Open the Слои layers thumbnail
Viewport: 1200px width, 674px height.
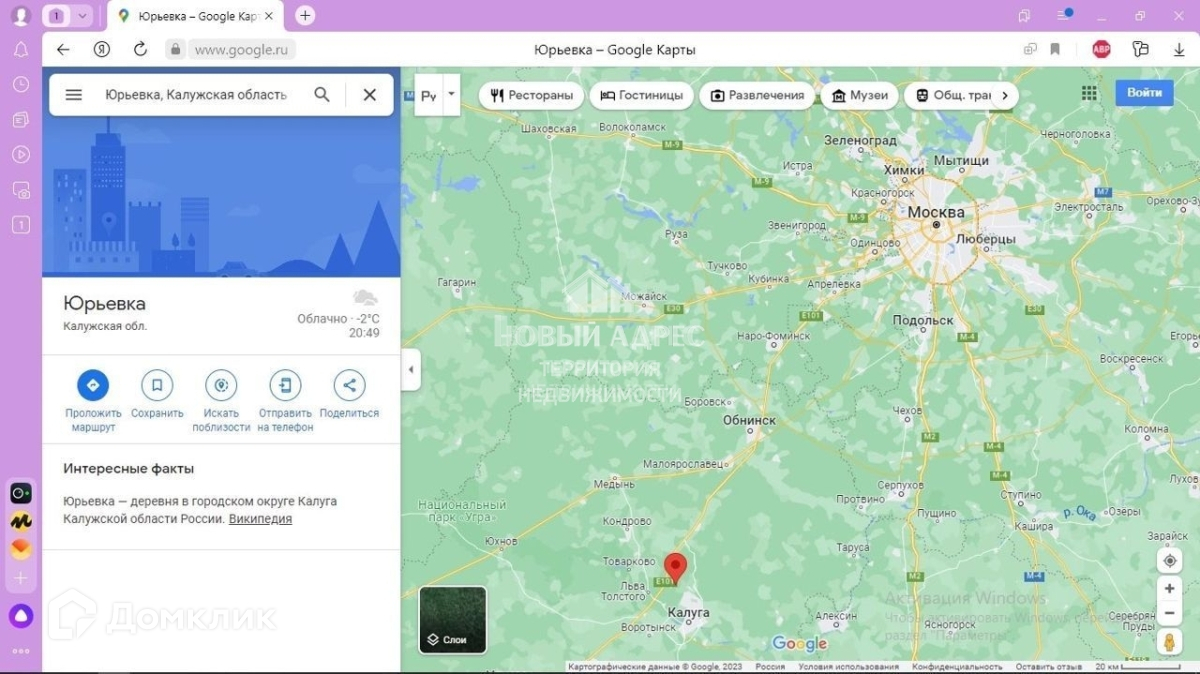click(x=453, y=620)
